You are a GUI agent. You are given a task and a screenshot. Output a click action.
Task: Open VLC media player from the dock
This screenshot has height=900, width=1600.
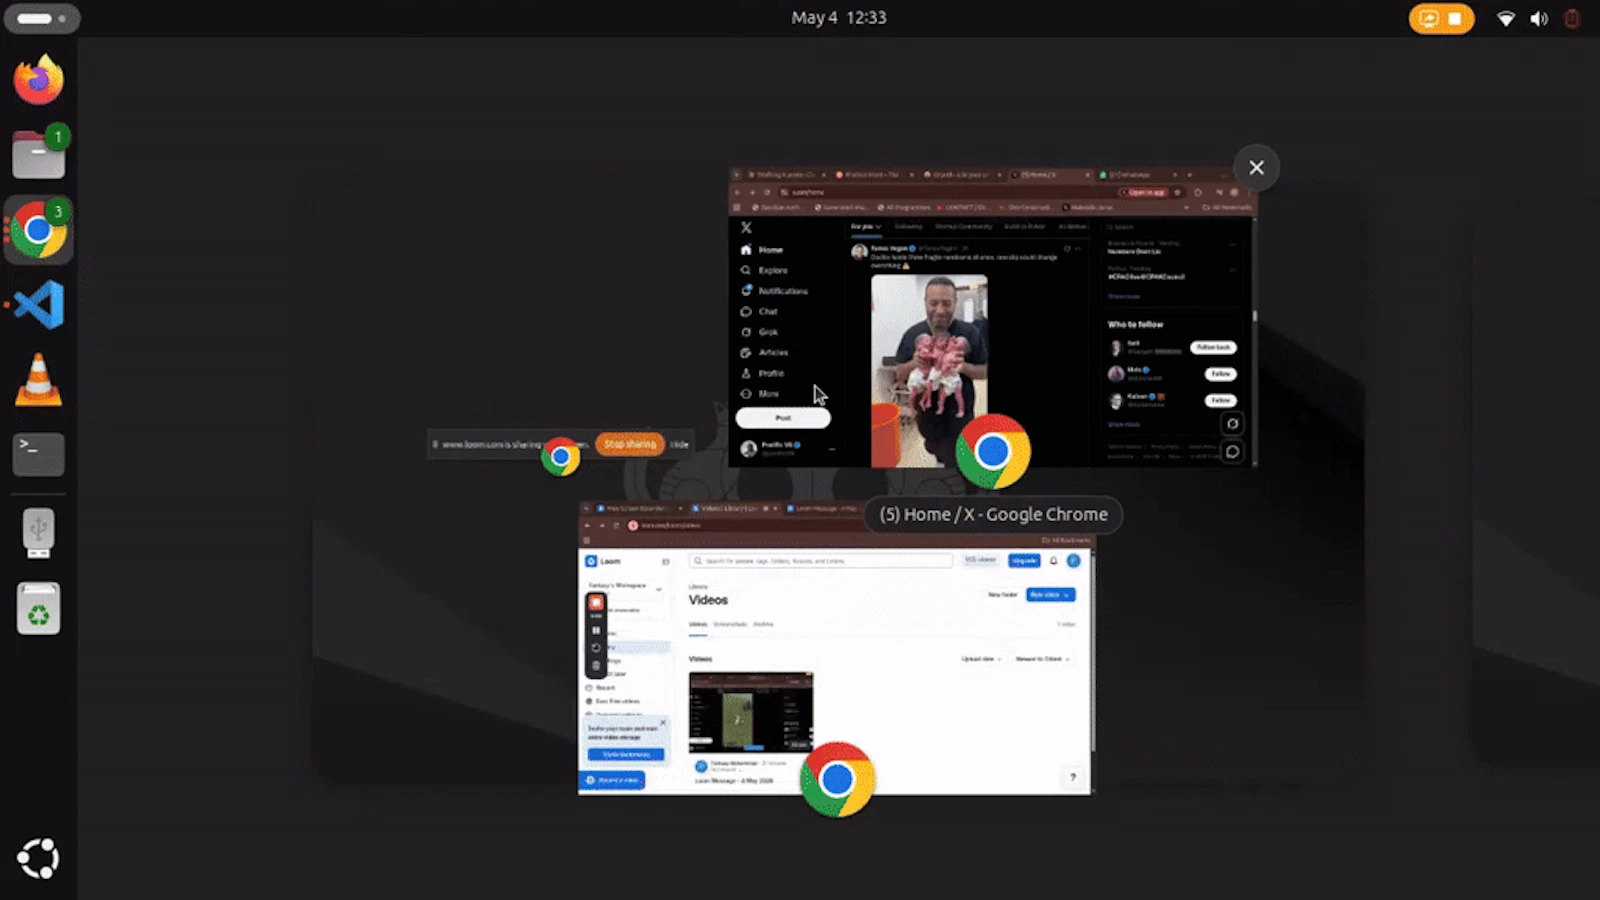(x=38, y=380)
